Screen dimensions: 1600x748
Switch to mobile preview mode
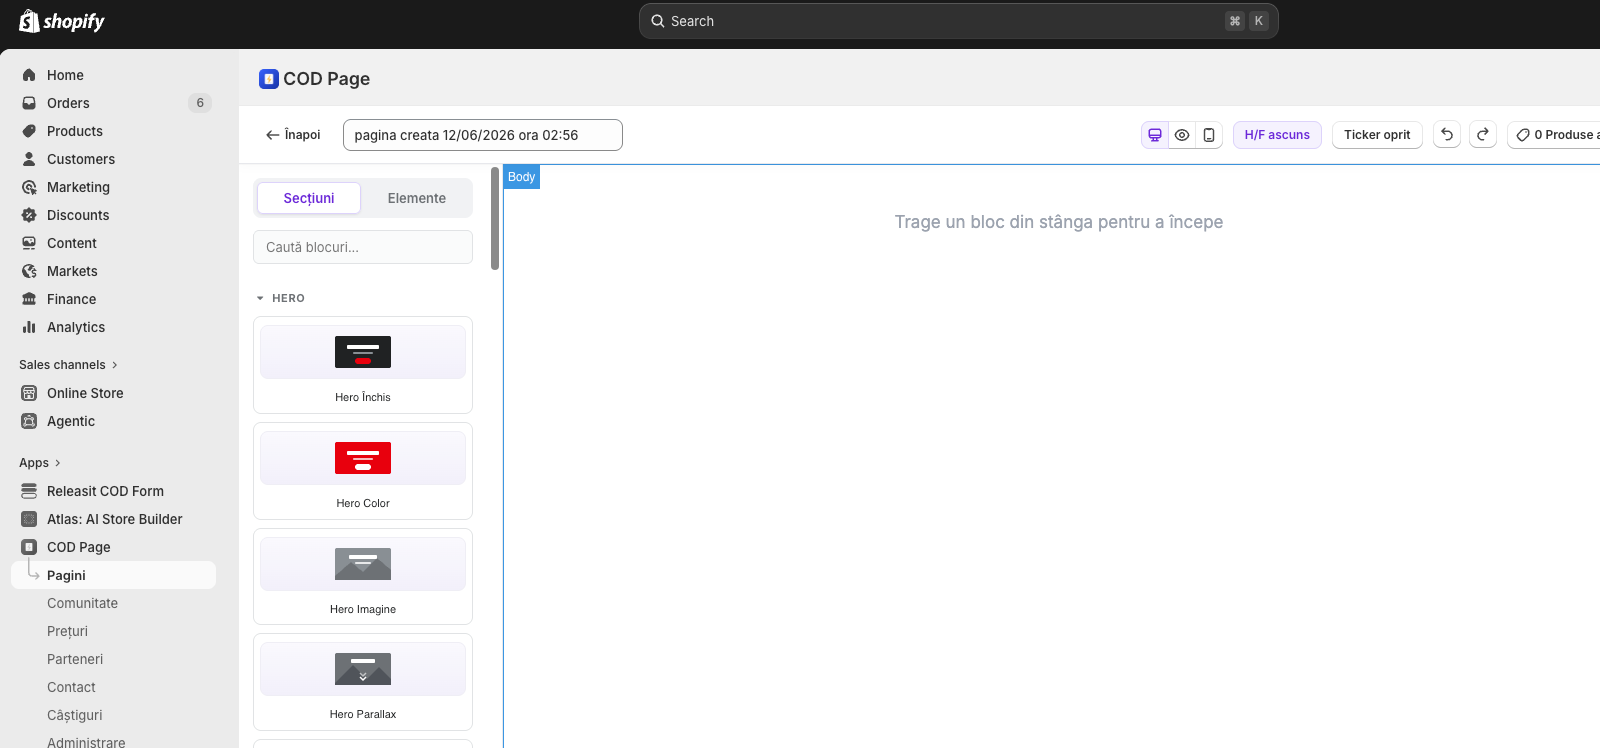pyautogui.click(x=1209, y=135)
